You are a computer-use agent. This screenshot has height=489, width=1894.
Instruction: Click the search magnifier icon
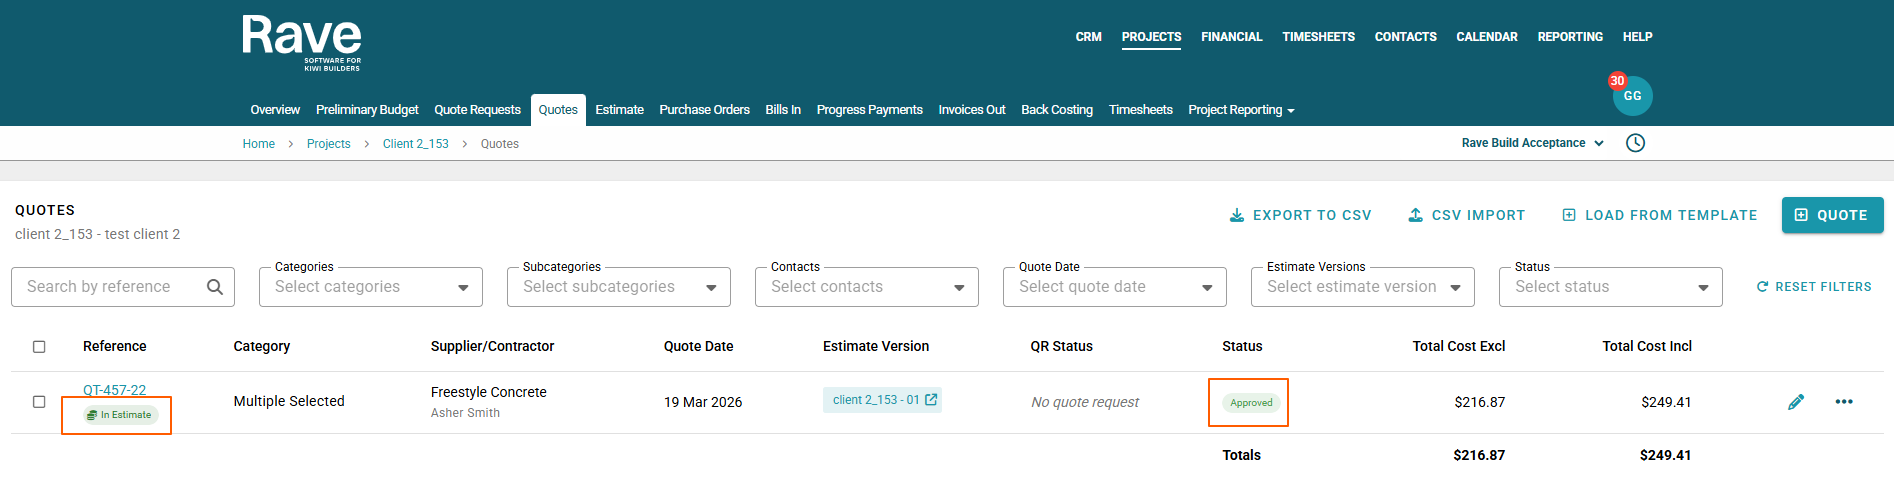point(214,287)
